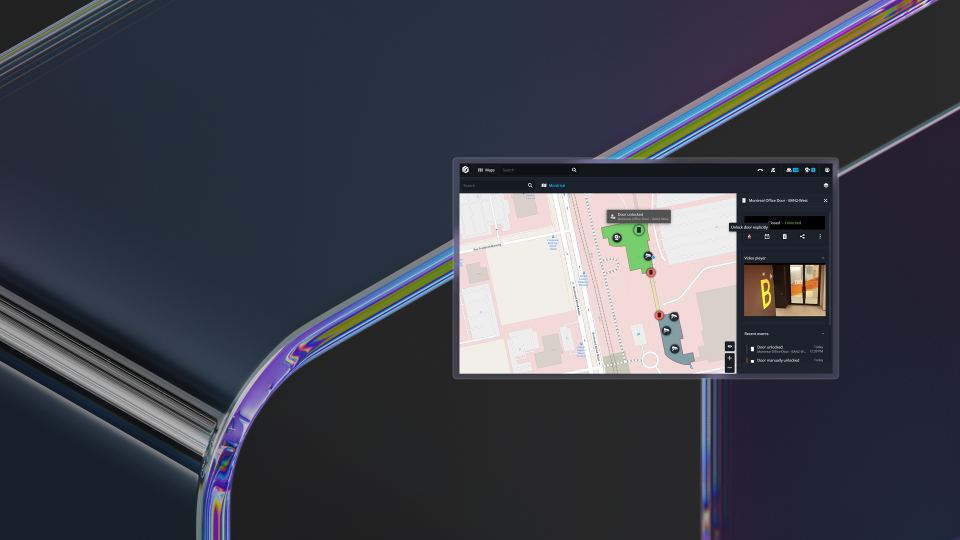Viewport: 960px width, 540px height.
Task: Click the door video player thumbnail
Action: (785, 291)
